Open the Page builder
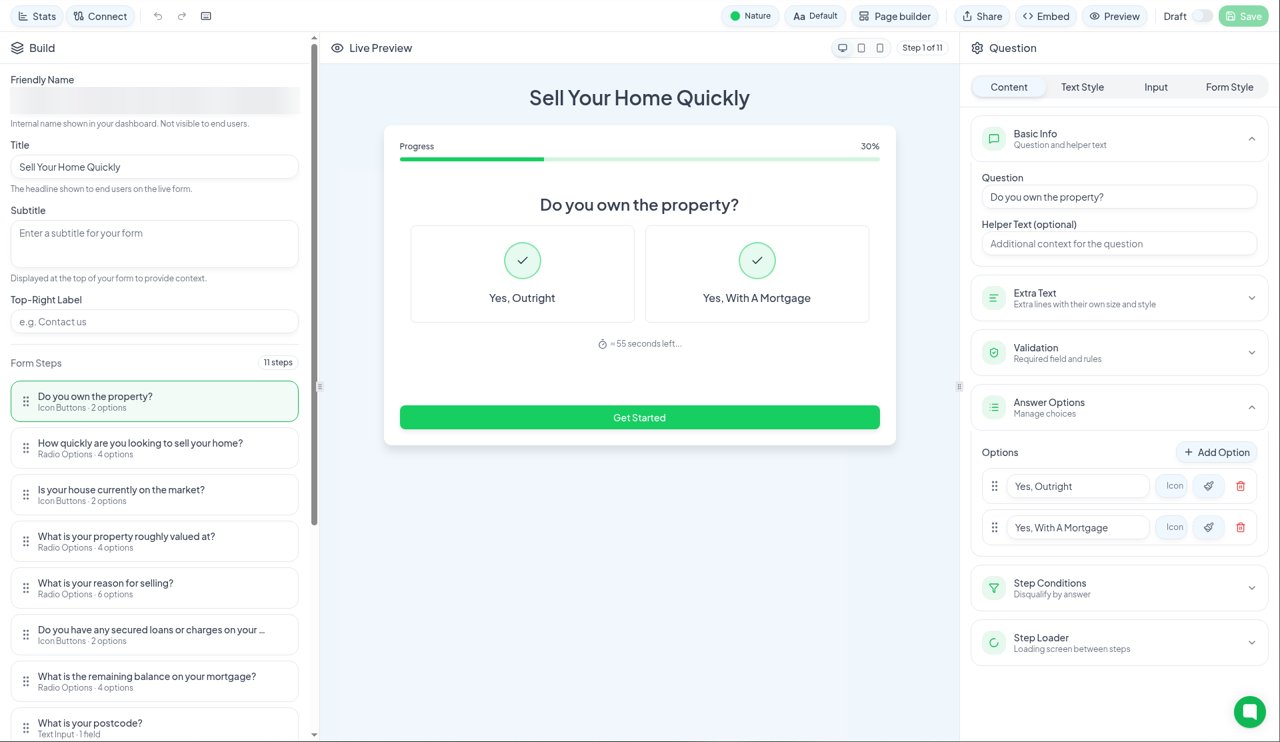Screen dimensions: 1280x742 point(895,16)
